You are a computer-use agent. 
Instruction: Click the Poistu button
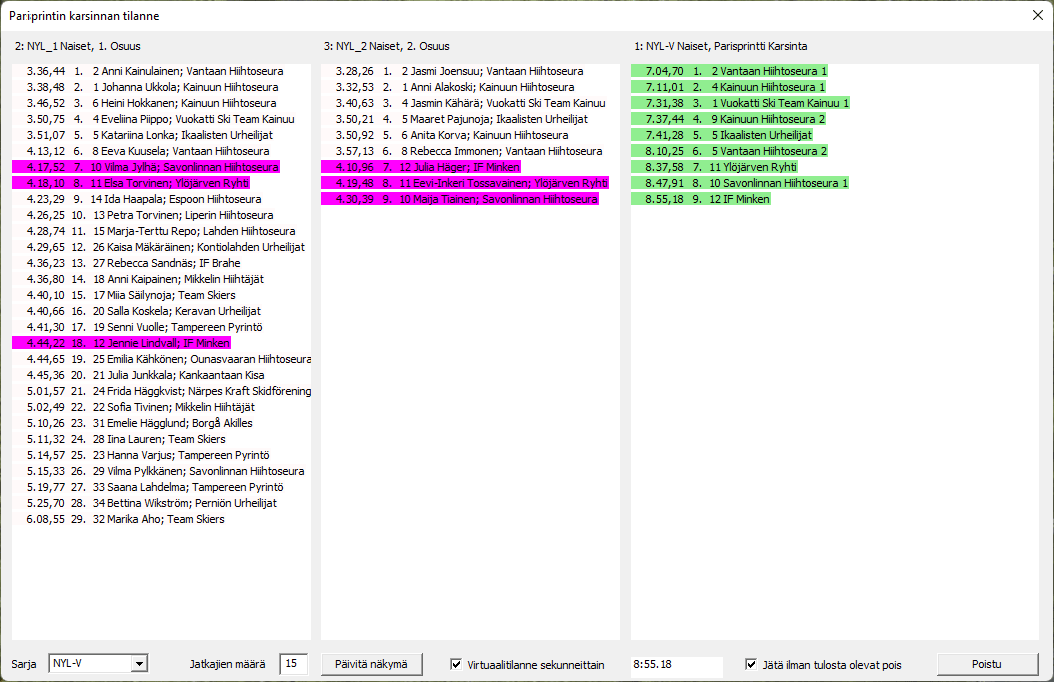click(986, 664)
